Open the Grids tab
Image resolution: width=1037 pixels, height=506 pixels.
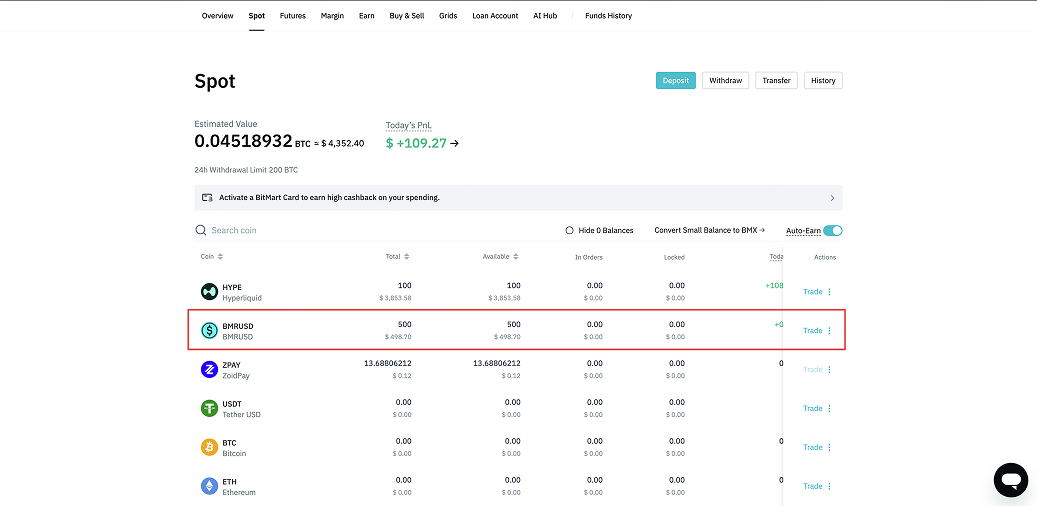(x=448, y=16)
